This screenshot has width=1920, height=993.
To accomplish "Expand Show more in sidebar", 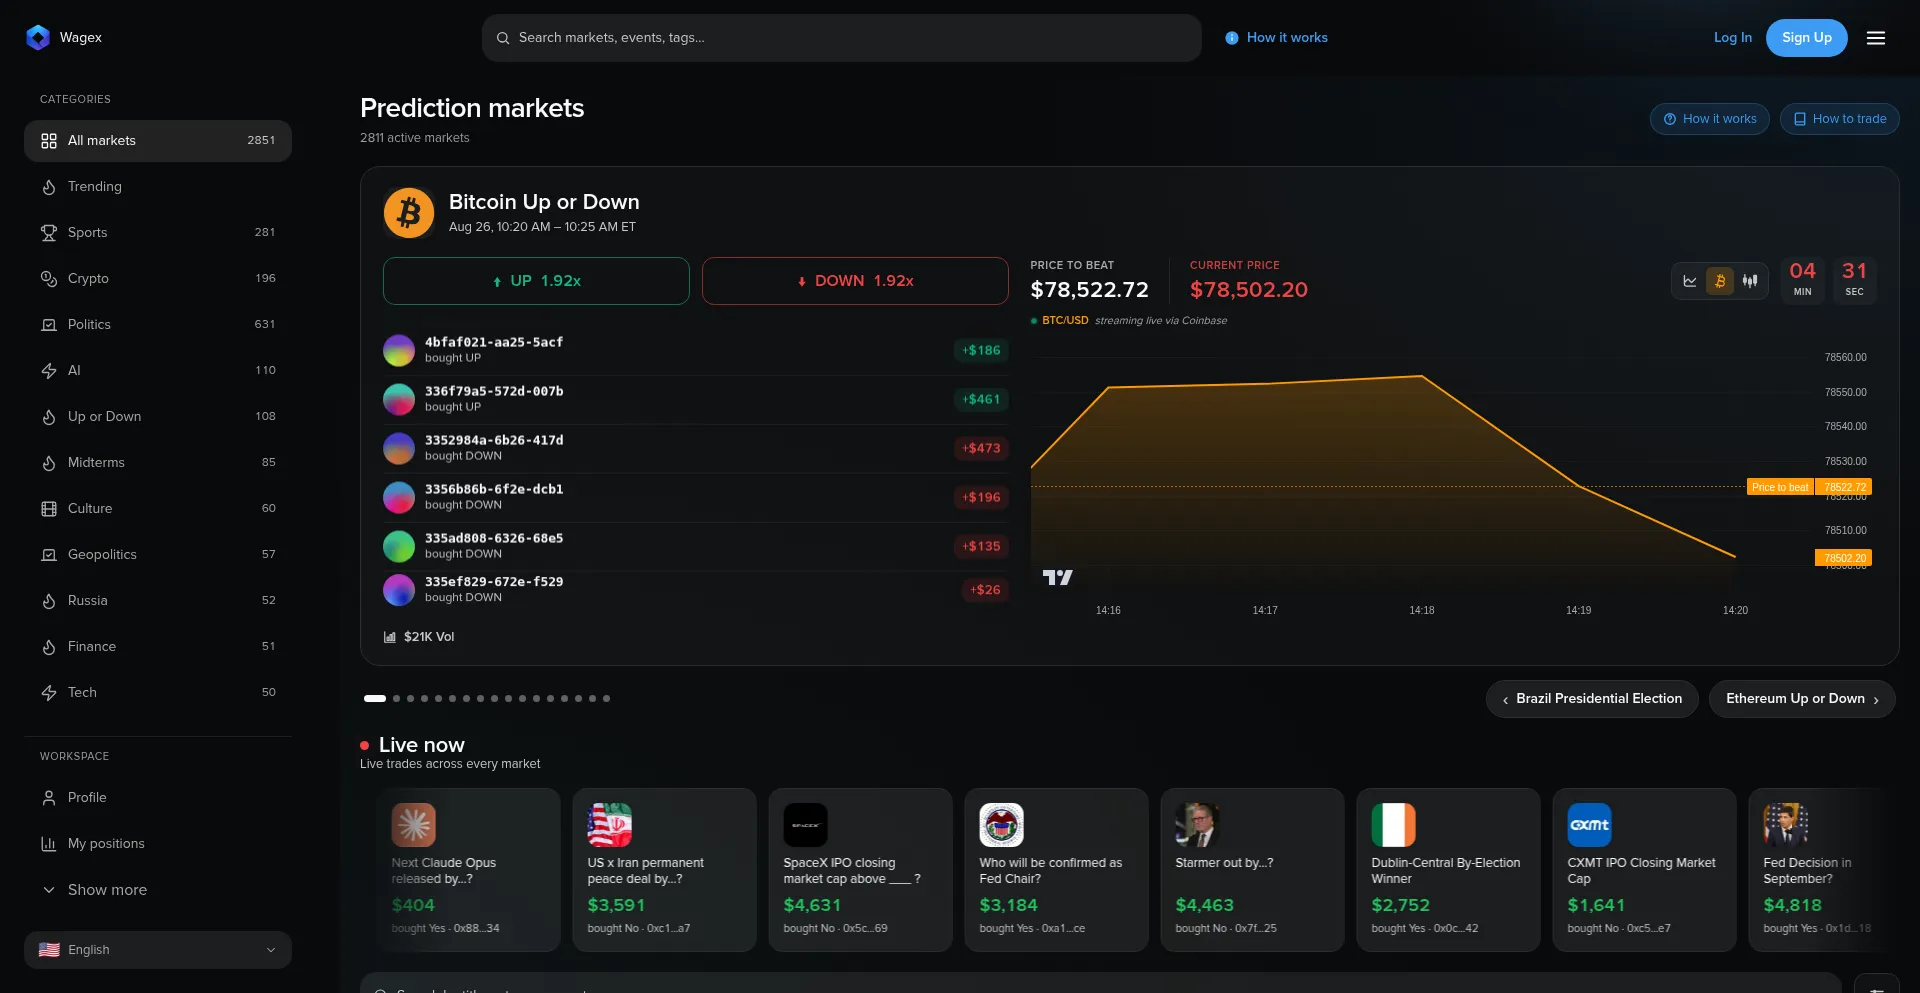I will pyautogui.click(x=158, y=890).
